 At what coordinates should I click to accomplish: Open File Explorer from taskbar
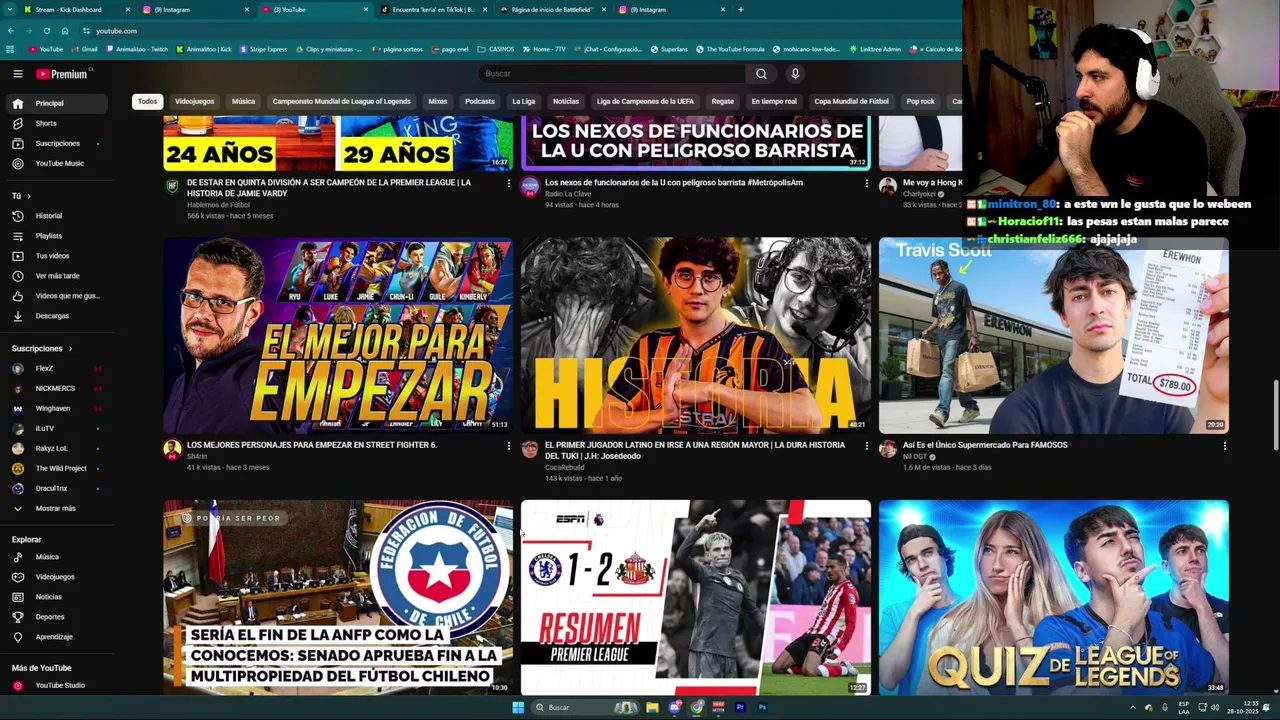(x=652, y=707)
